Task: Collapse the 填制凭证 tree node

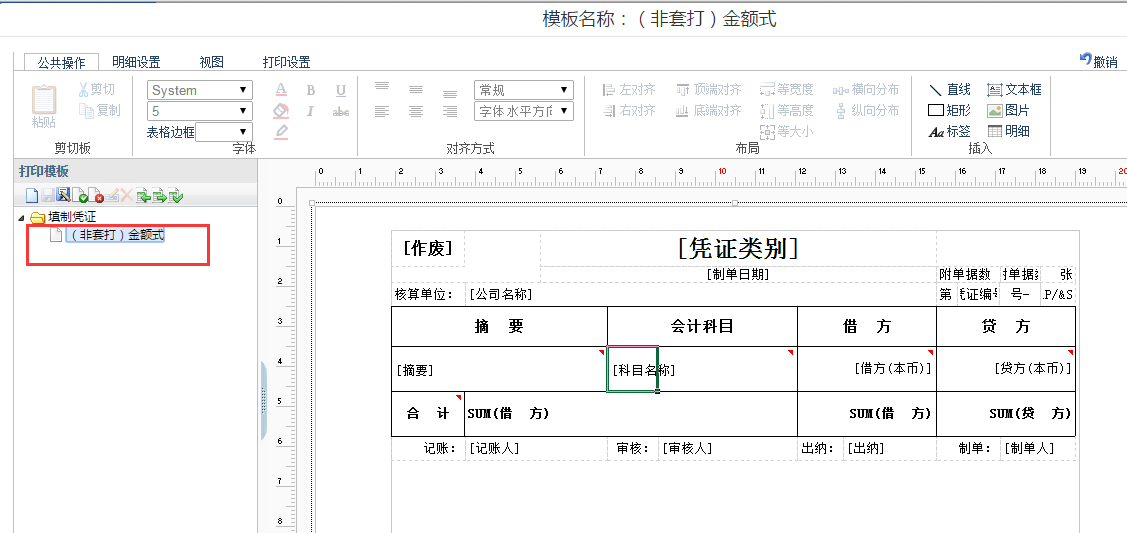Action: tap(22, 217)
